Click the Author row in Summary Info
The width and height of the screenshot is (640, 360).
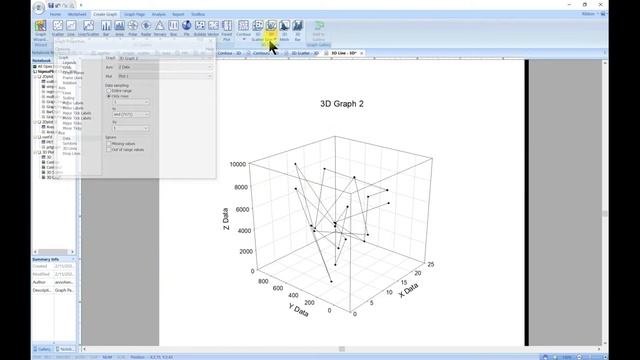pyautogui.click(x=53, y=282)
